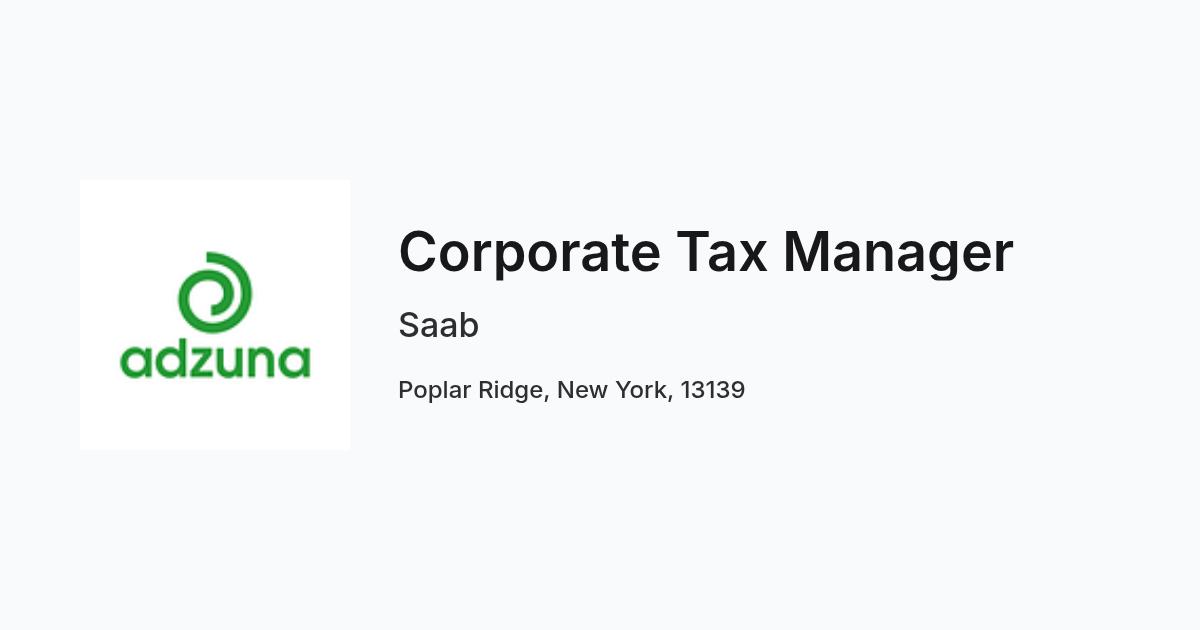Select the white Adzuna logo tile

coord(215,315)
